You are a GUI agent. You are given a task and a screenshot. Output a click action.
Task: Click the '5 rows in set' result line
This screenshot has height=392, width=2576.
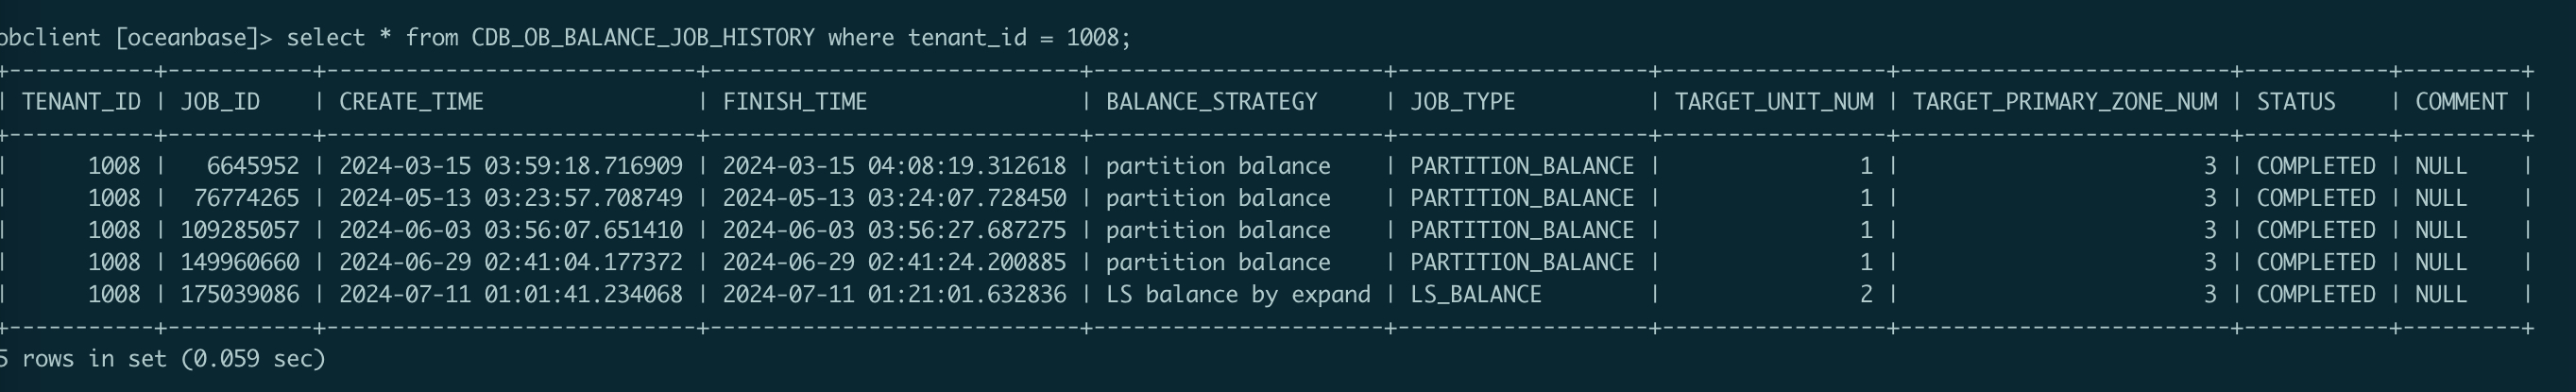click(163, 358)
